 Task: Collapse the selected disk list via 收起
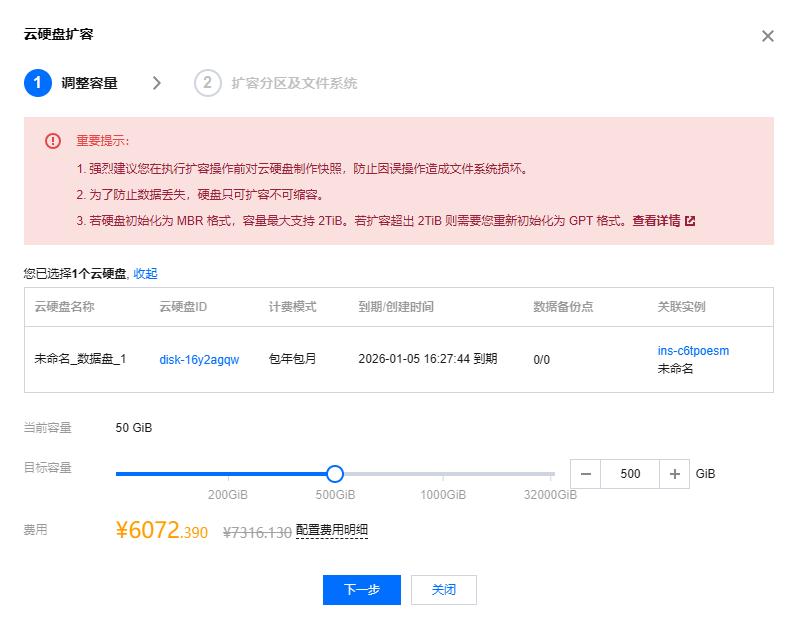145,273
